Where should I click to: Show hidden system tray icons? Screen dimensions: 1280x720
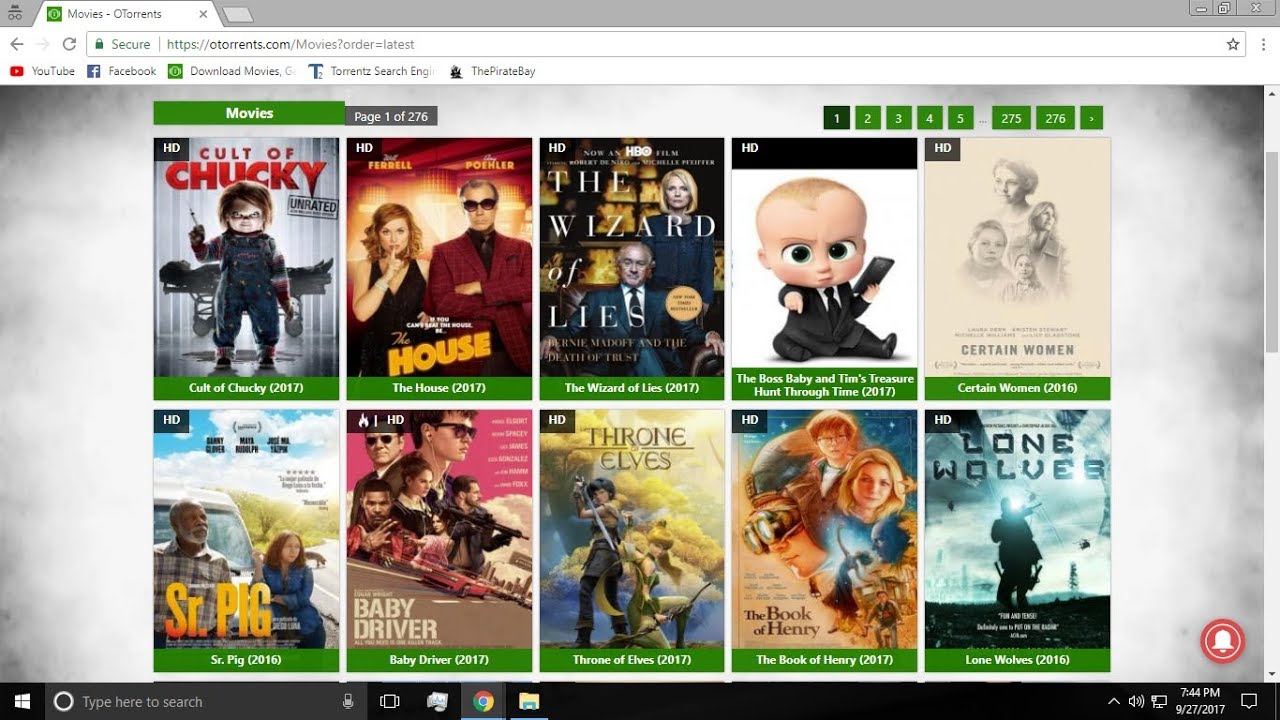(1114, 701)
